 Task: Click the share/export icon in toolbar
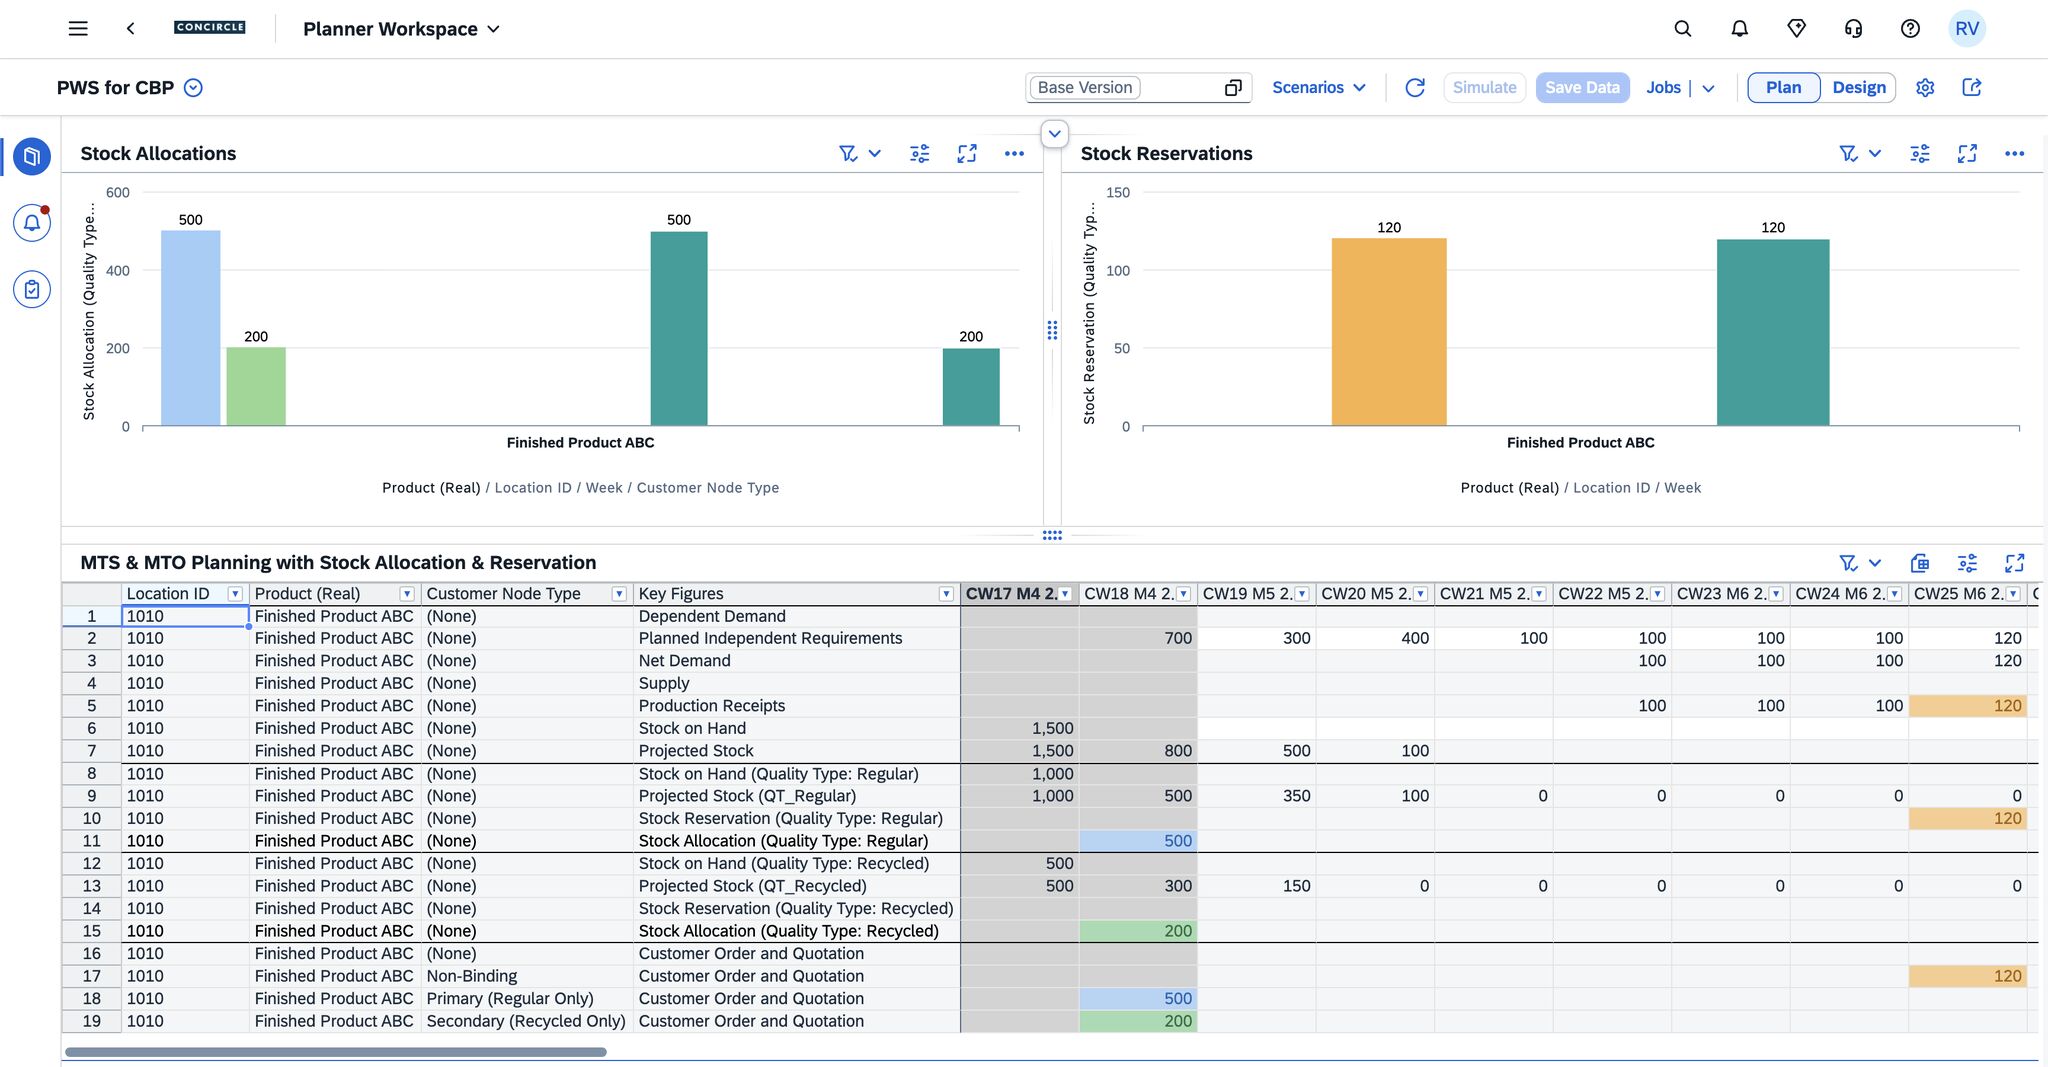pyautogui.click(x=1972, y=88)
